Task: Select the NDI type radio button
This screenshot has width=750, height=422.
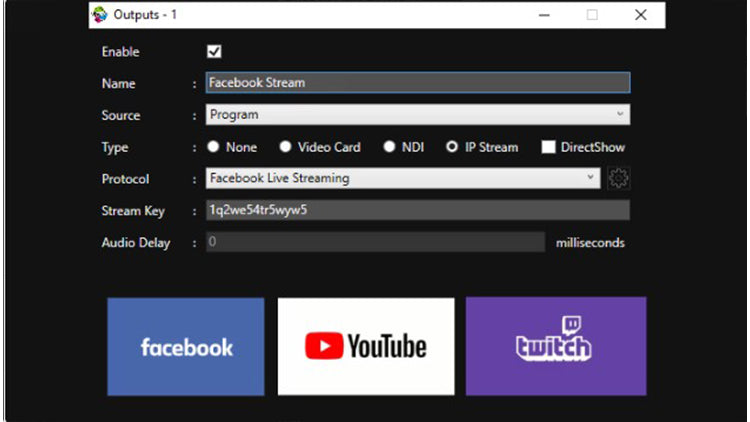Action: [390, 147]
